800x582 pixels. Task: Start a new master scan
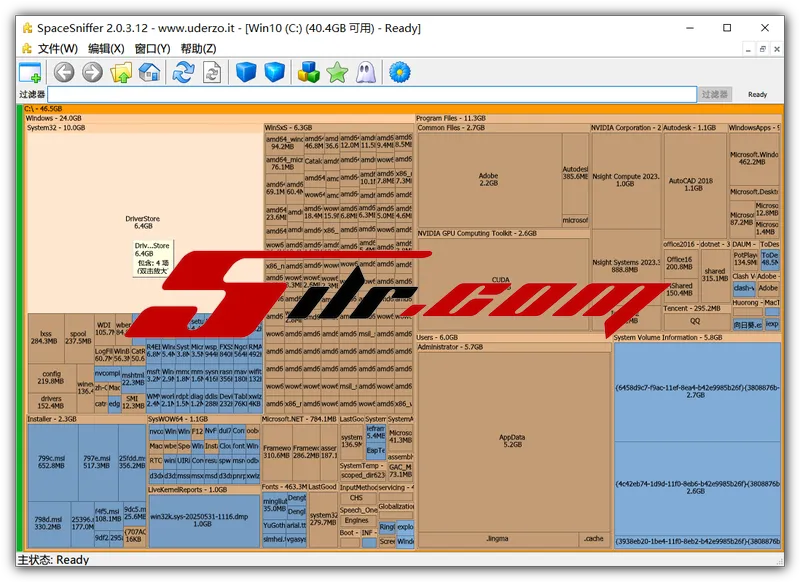click(183, 72)
